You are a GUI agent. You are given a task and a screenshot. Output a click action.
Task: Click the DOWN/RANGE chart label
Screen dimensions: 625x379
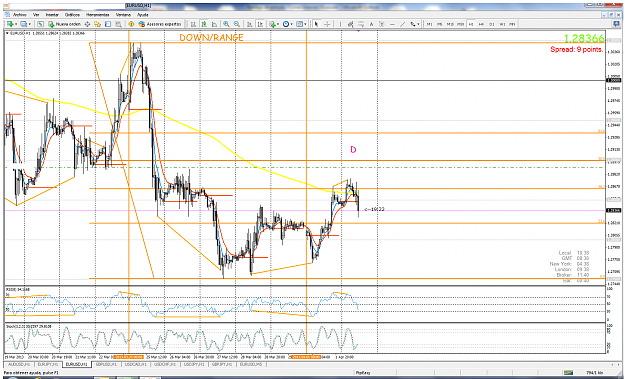(x=211, y=38)
